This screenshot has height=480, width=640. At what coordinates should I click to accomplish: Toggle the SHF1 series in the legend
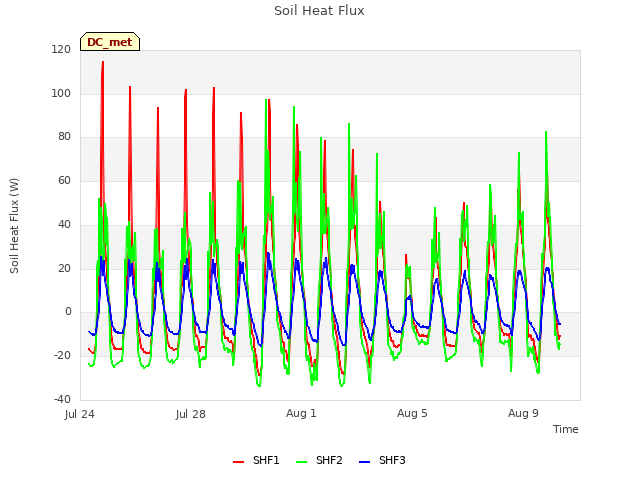(256, 460)
